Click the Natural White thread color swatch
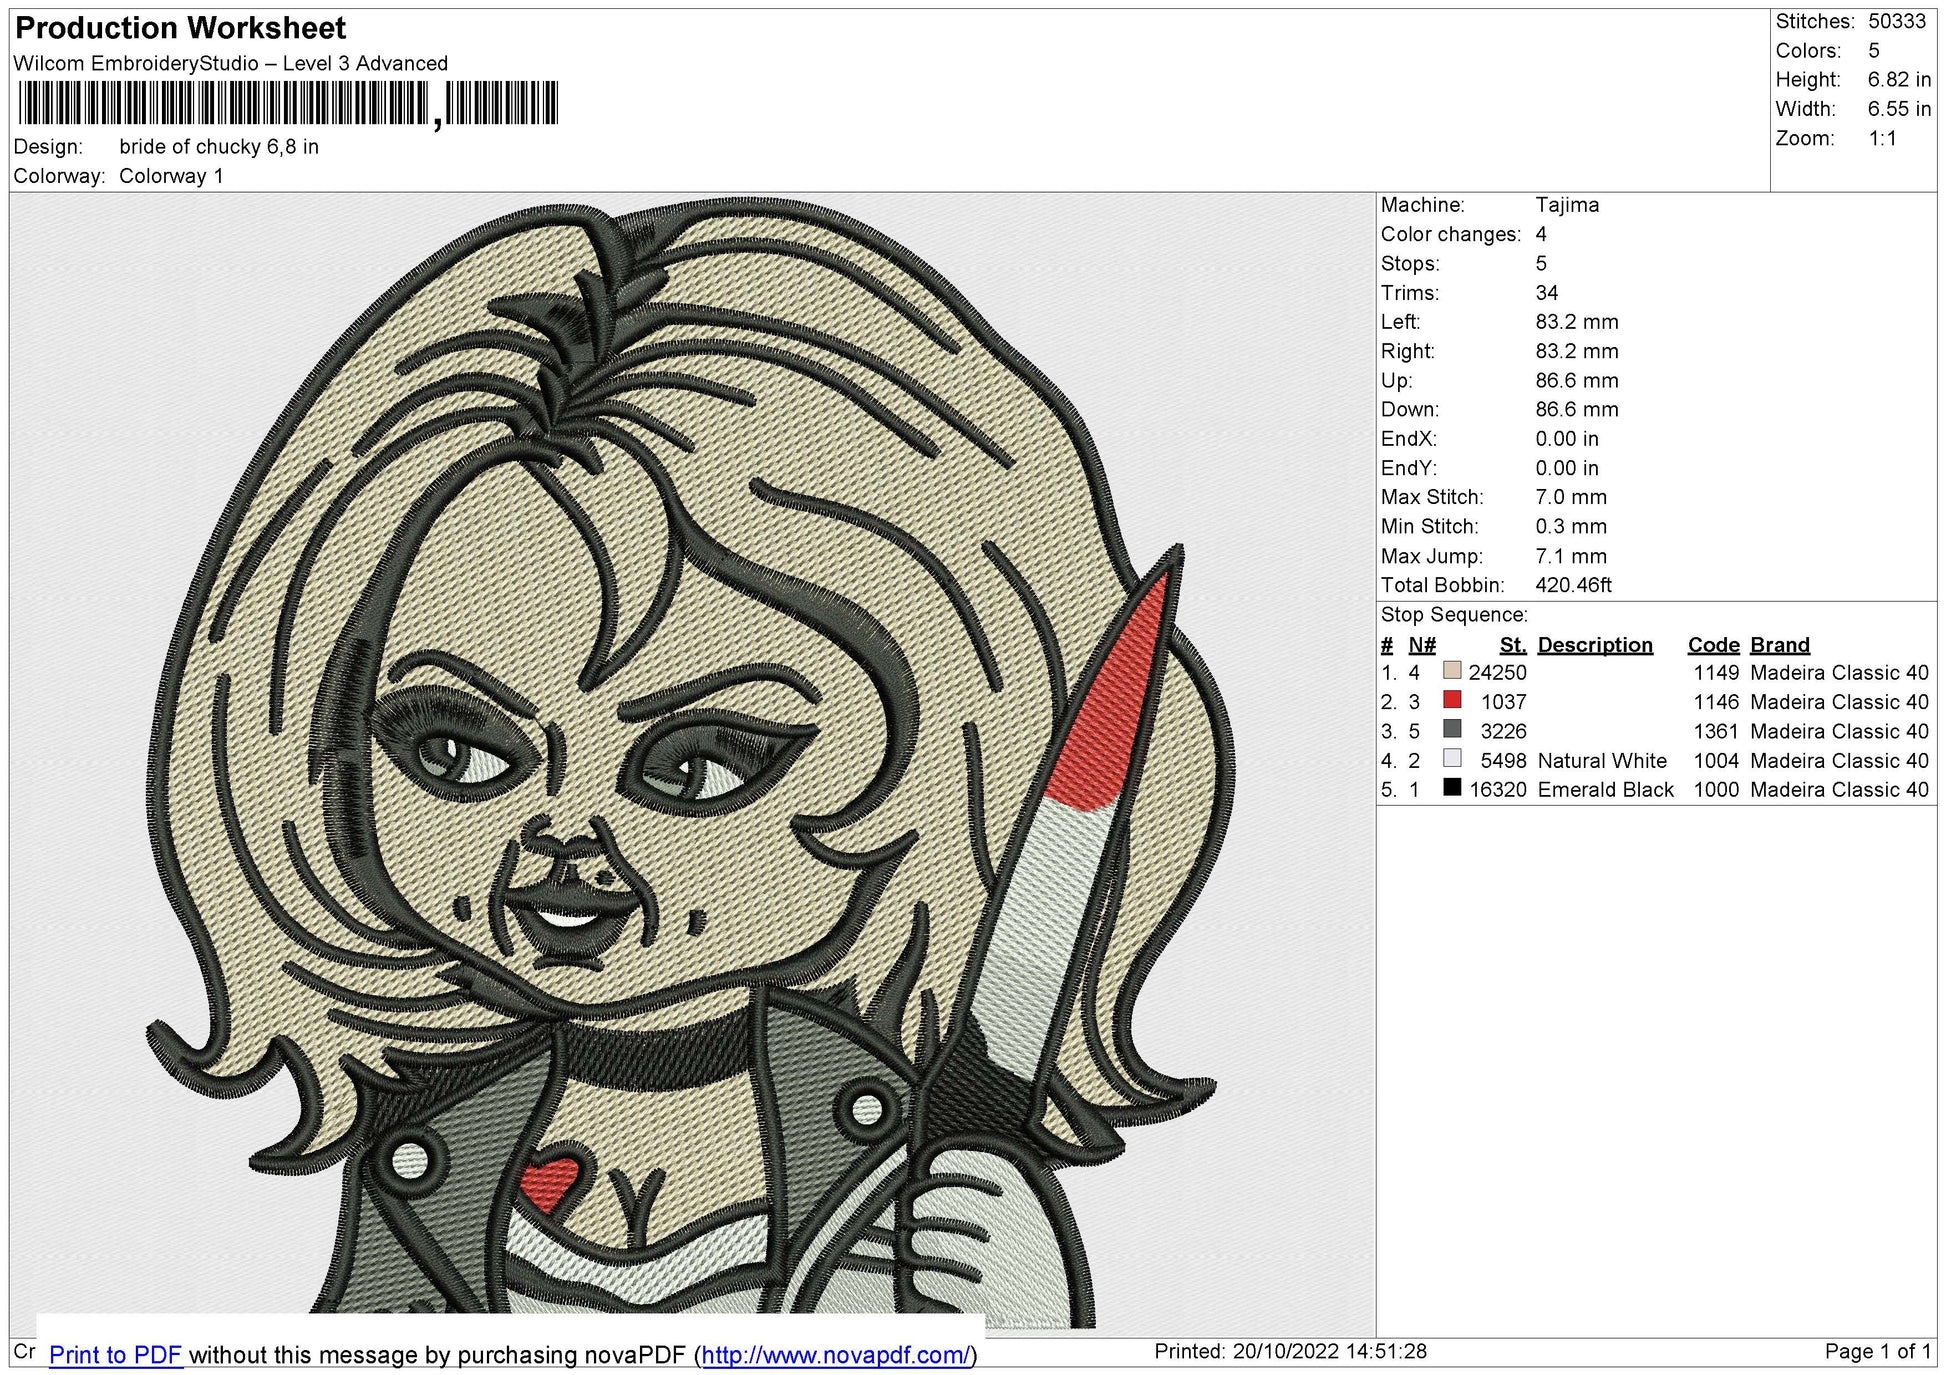Screen dimensions: 1946x1375 pos(1452,759)
